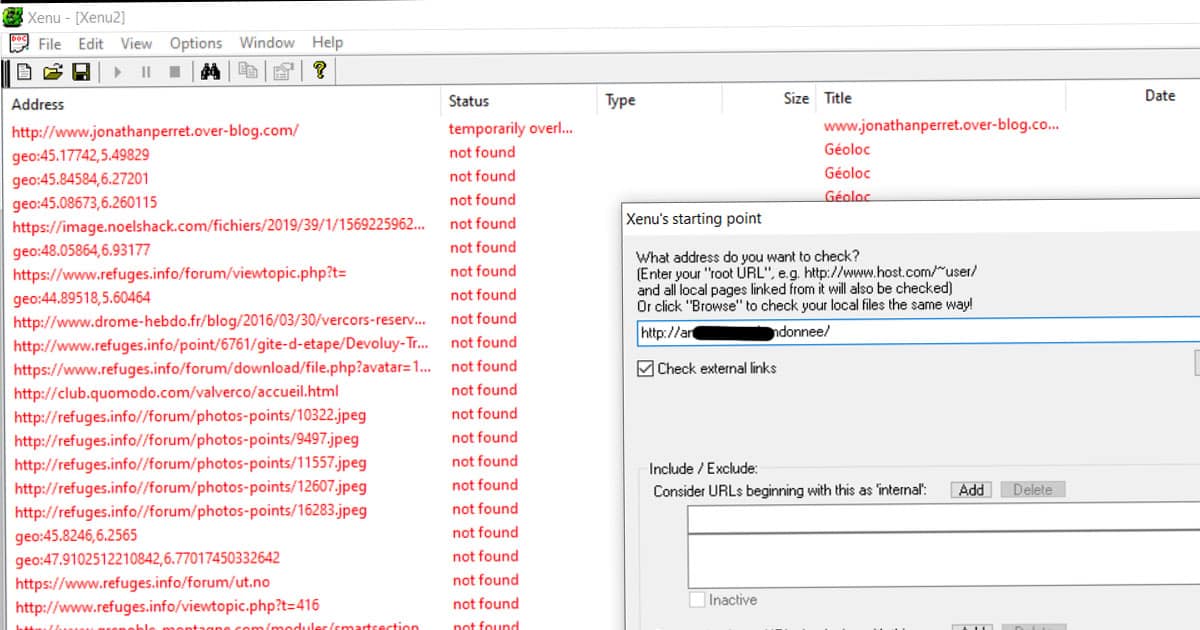Click the root URL address input field
The image size is (1200, 630).
point(918,332)
